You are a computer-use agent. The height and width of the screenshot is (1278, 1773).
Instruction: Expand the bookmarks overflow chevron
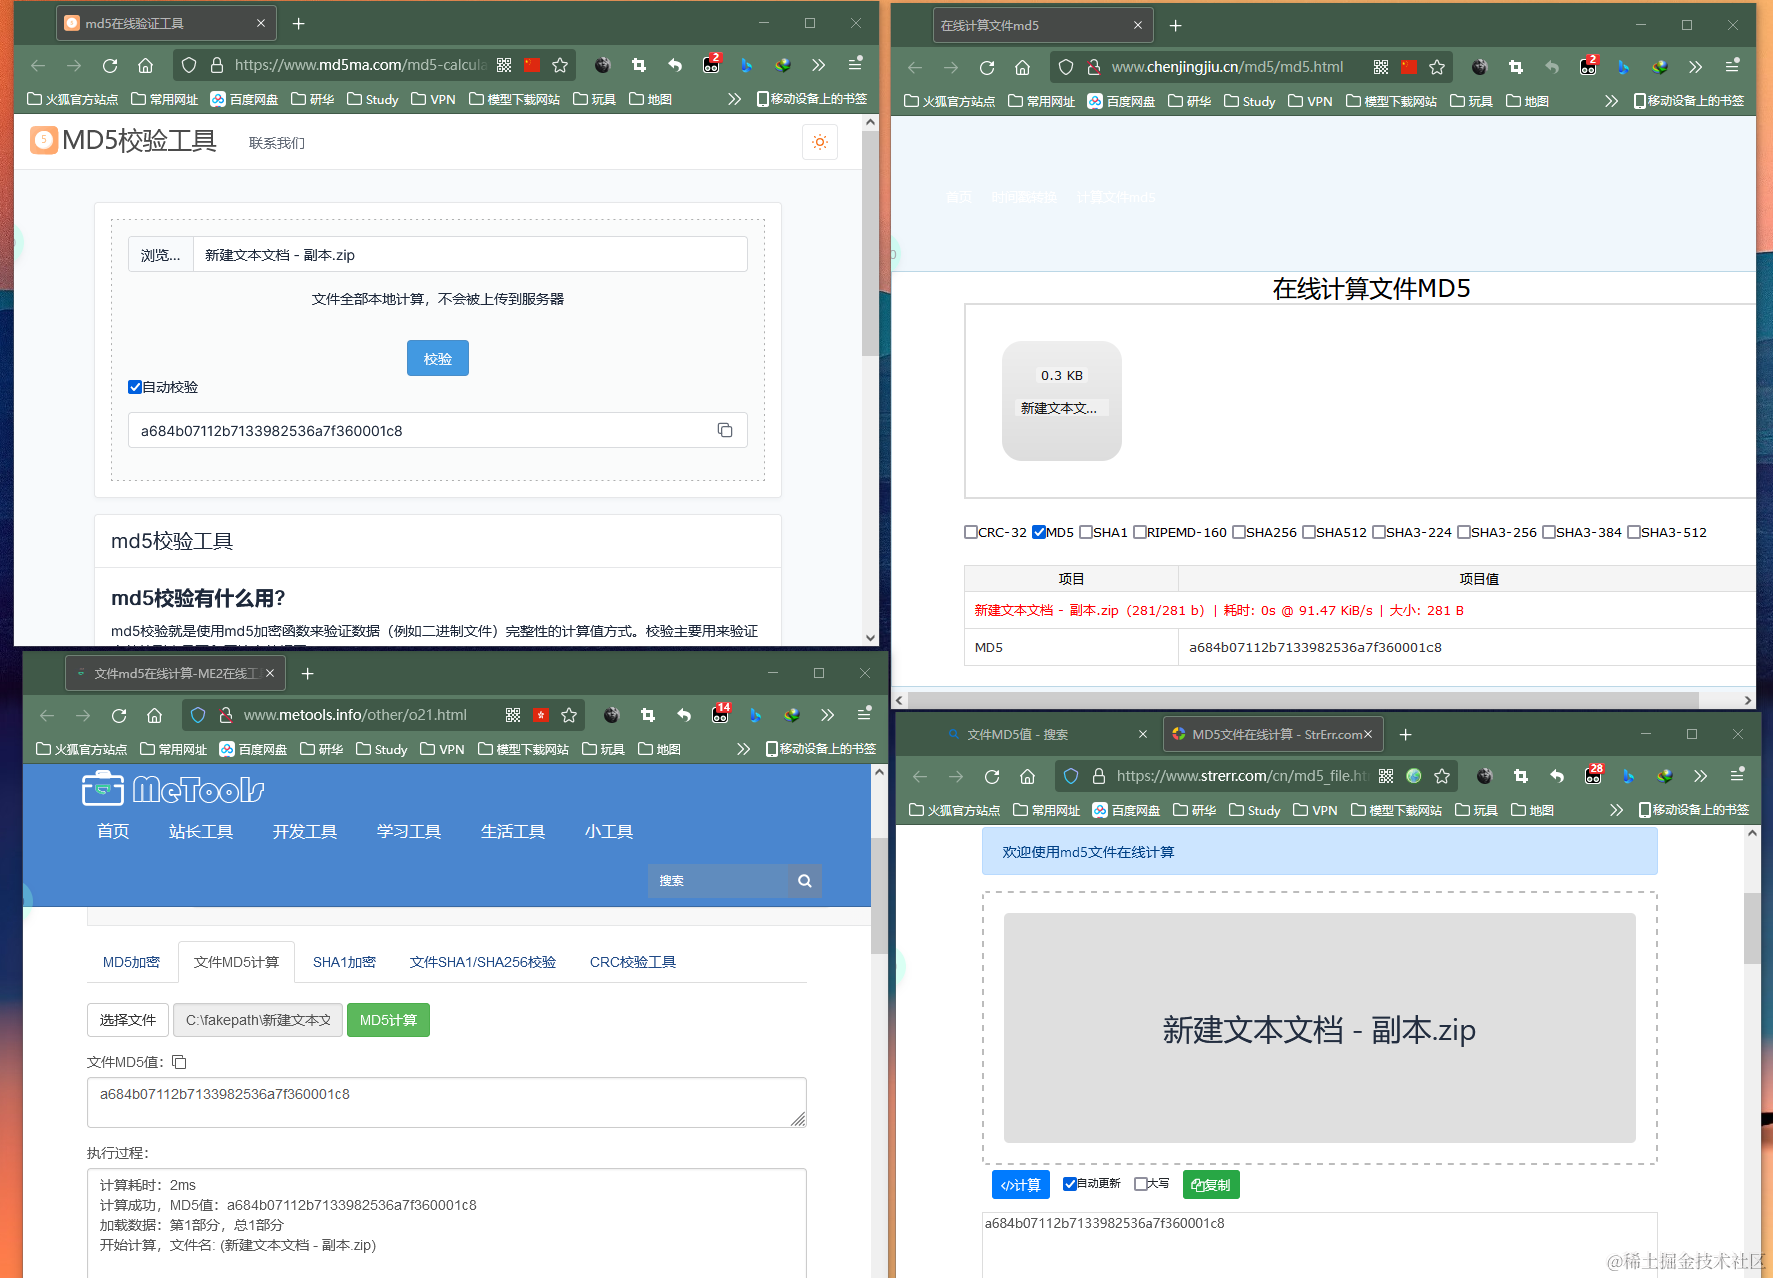coord(735,98)
